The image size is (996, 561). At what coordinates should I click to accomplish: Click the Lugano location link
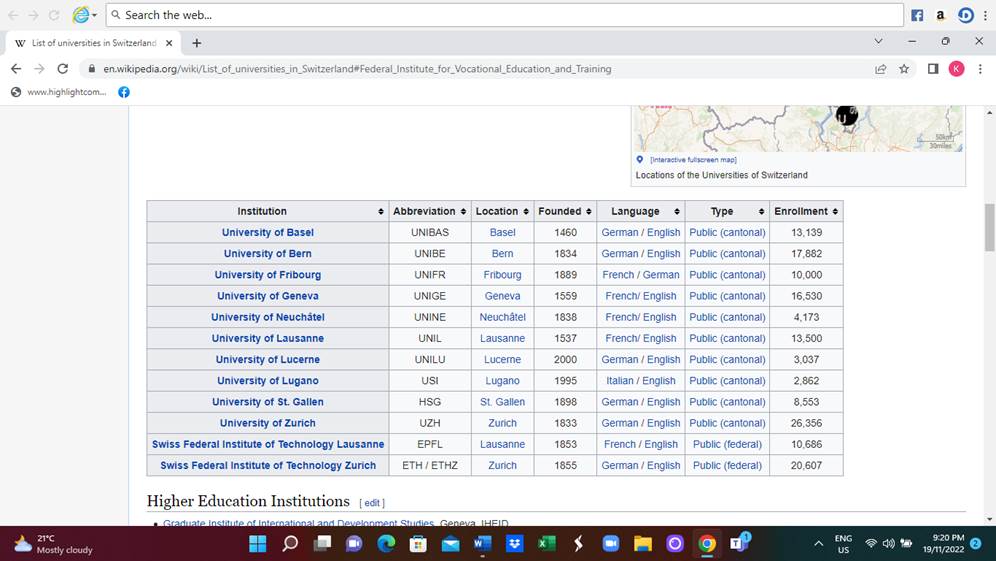[x=502, y=381]
